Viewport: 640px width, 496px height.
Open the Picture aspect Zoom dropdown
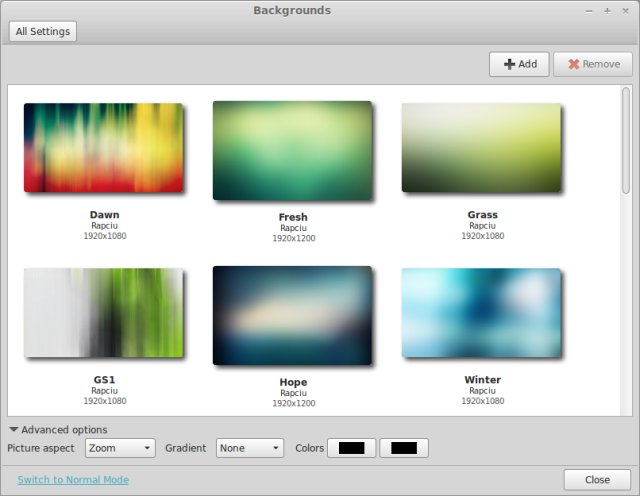tap(120, 449)
